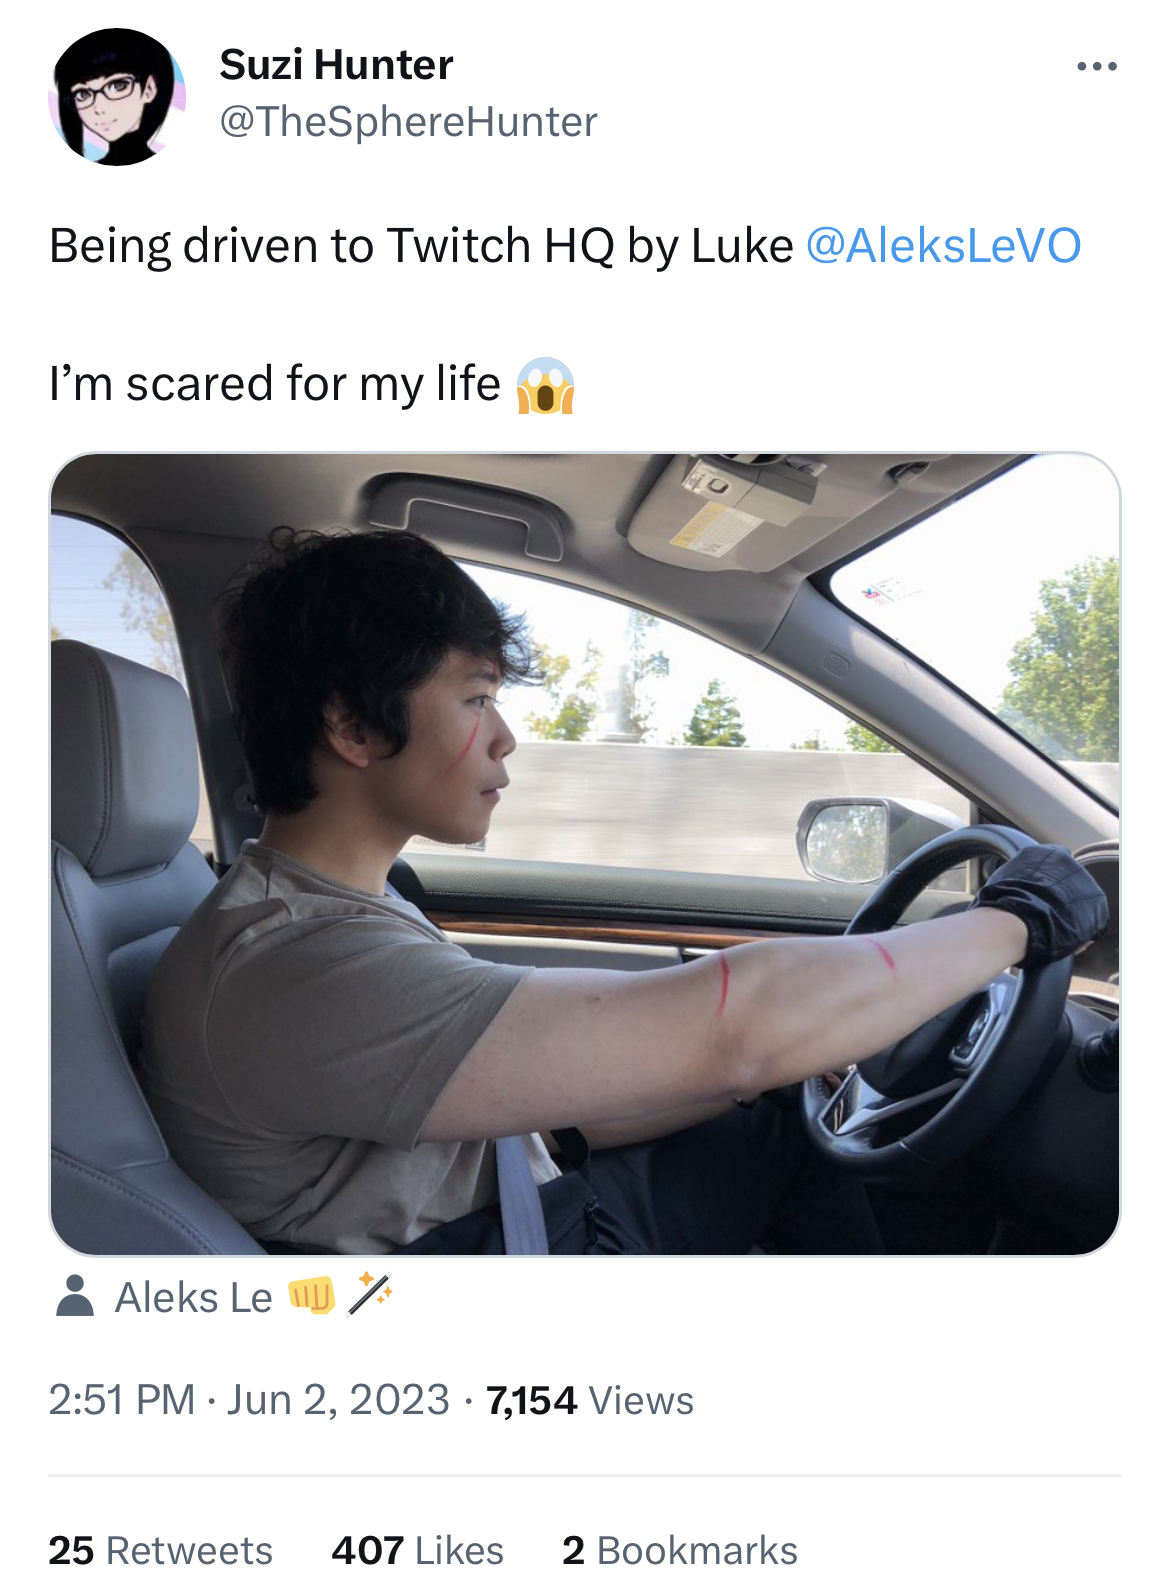This screenshot has width=1170, height=1596.
Task: Open the 2:51 PM timestamp link
Action: [122, 1400]
